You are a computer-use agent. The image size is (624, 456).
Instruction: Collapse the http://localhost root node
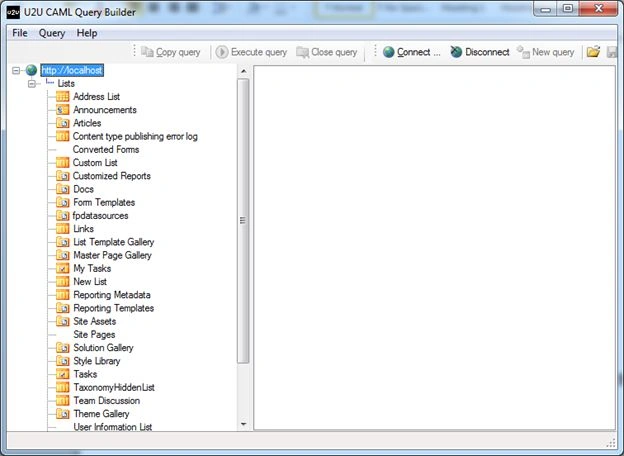(16, 70)
